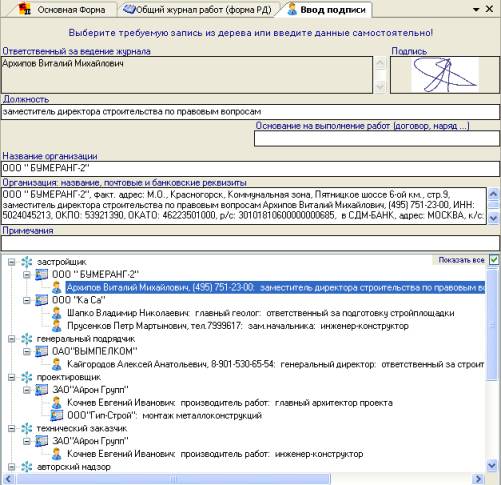Click the tree scroll down arrow
Viewport: 501px width, 485px height.
pos(492,465)
